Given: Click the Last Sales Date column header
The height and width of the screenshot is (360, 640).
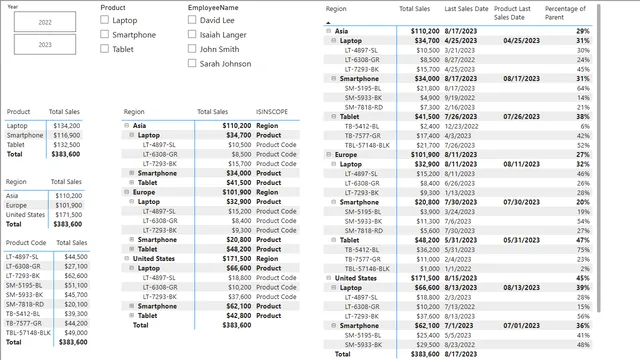Looking at the screenshot, I should (466, 9).
